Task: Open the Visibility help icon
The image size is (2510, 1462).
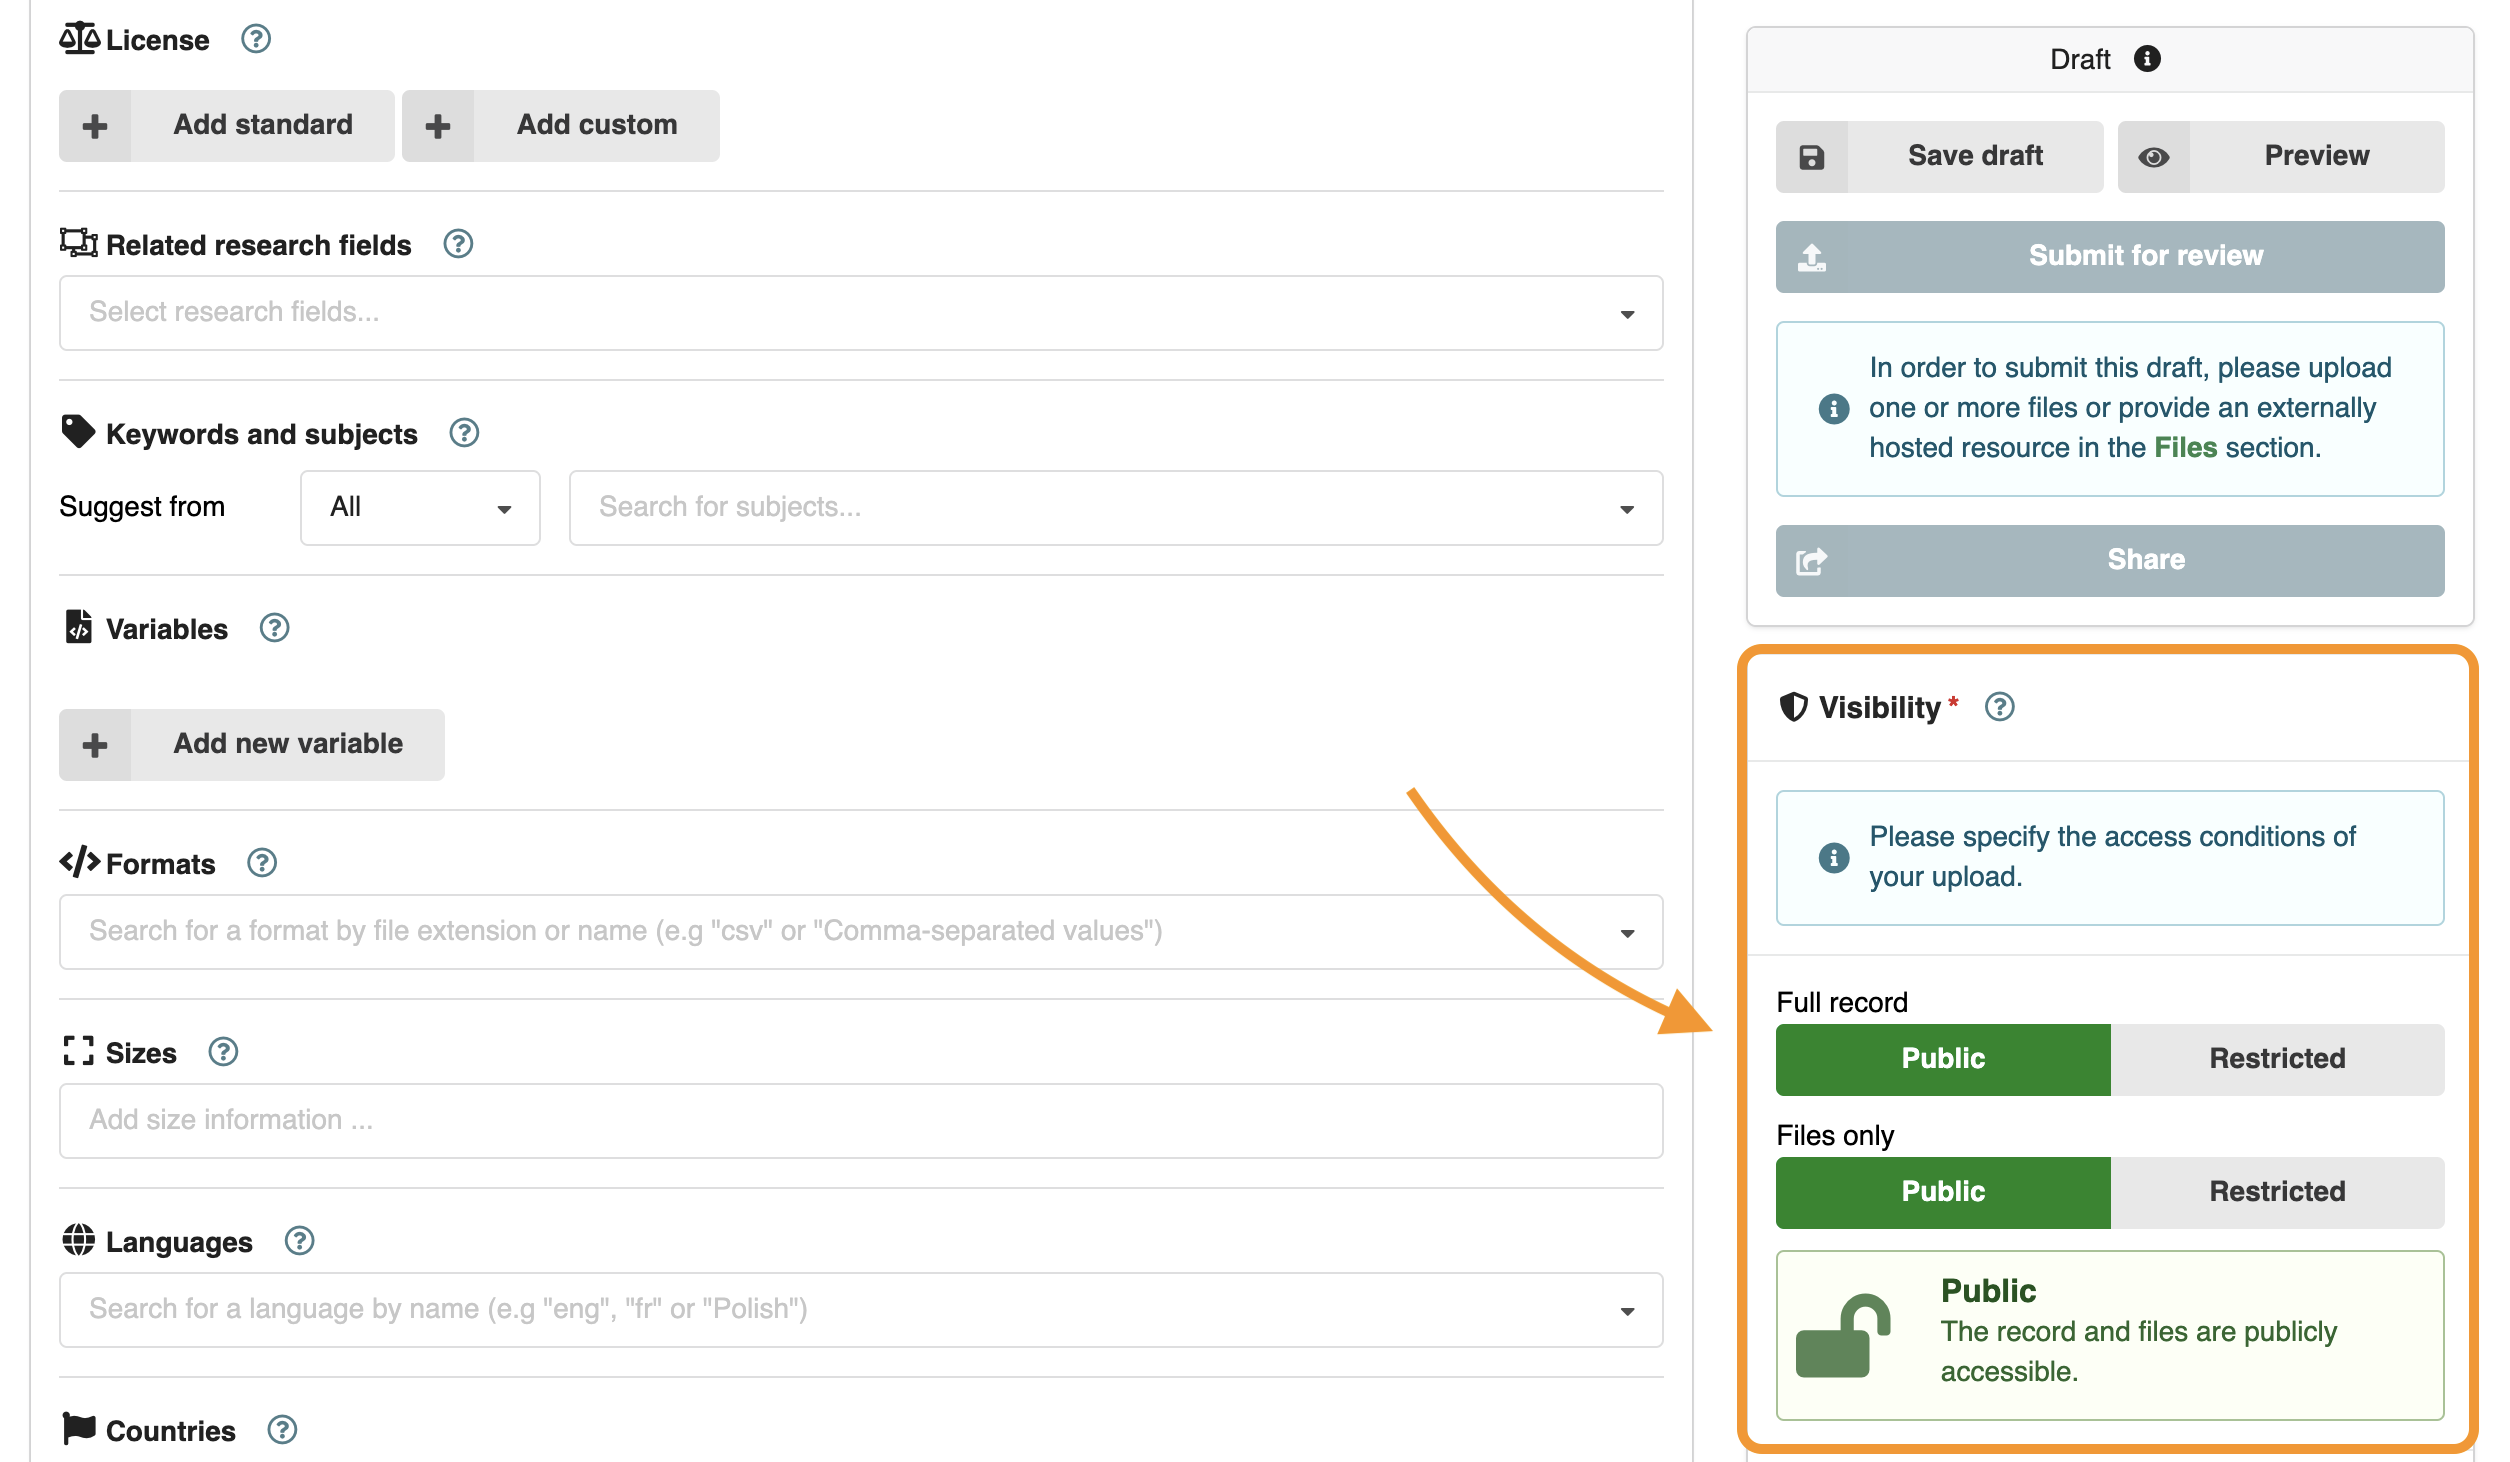Action: pos(1999,707)
